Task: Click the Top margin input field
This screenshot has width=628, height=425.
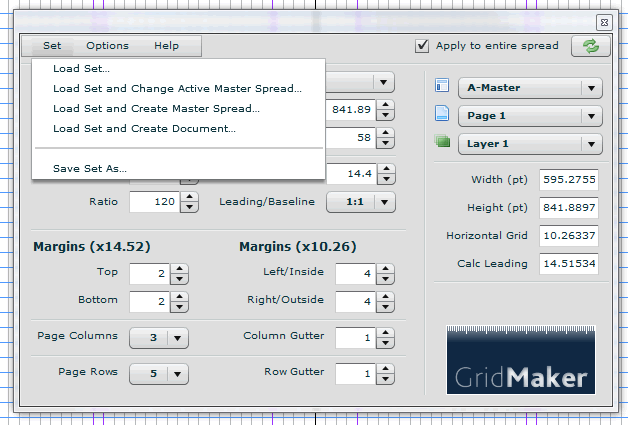Action: click(x=150, y=274)
